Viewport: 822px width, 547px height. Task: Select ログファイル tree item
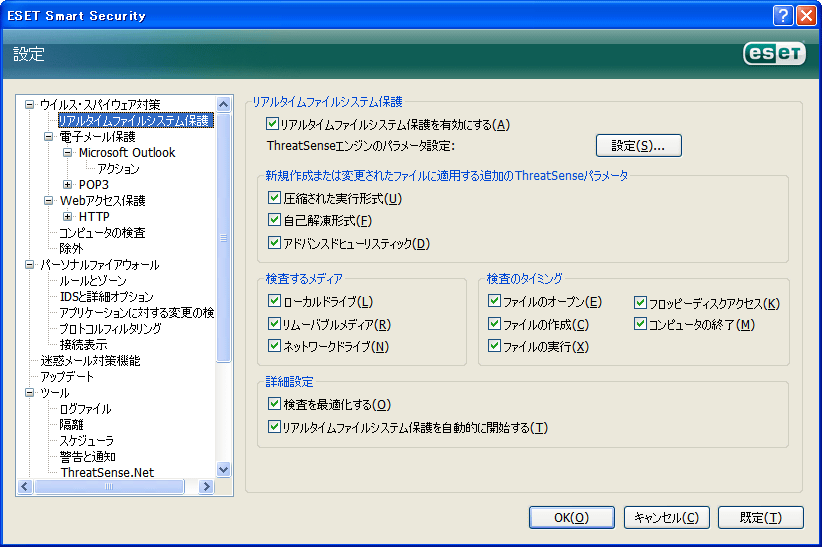point(85,409)
